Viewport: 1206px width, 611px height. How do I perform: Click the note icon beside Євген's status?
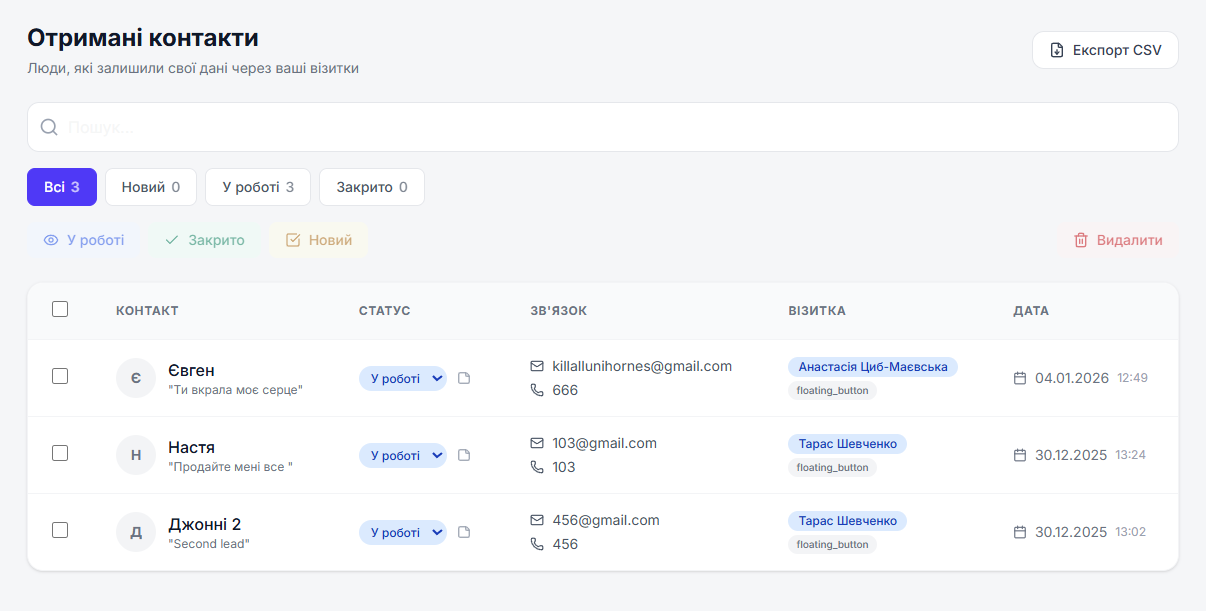[x=464, y=378]
